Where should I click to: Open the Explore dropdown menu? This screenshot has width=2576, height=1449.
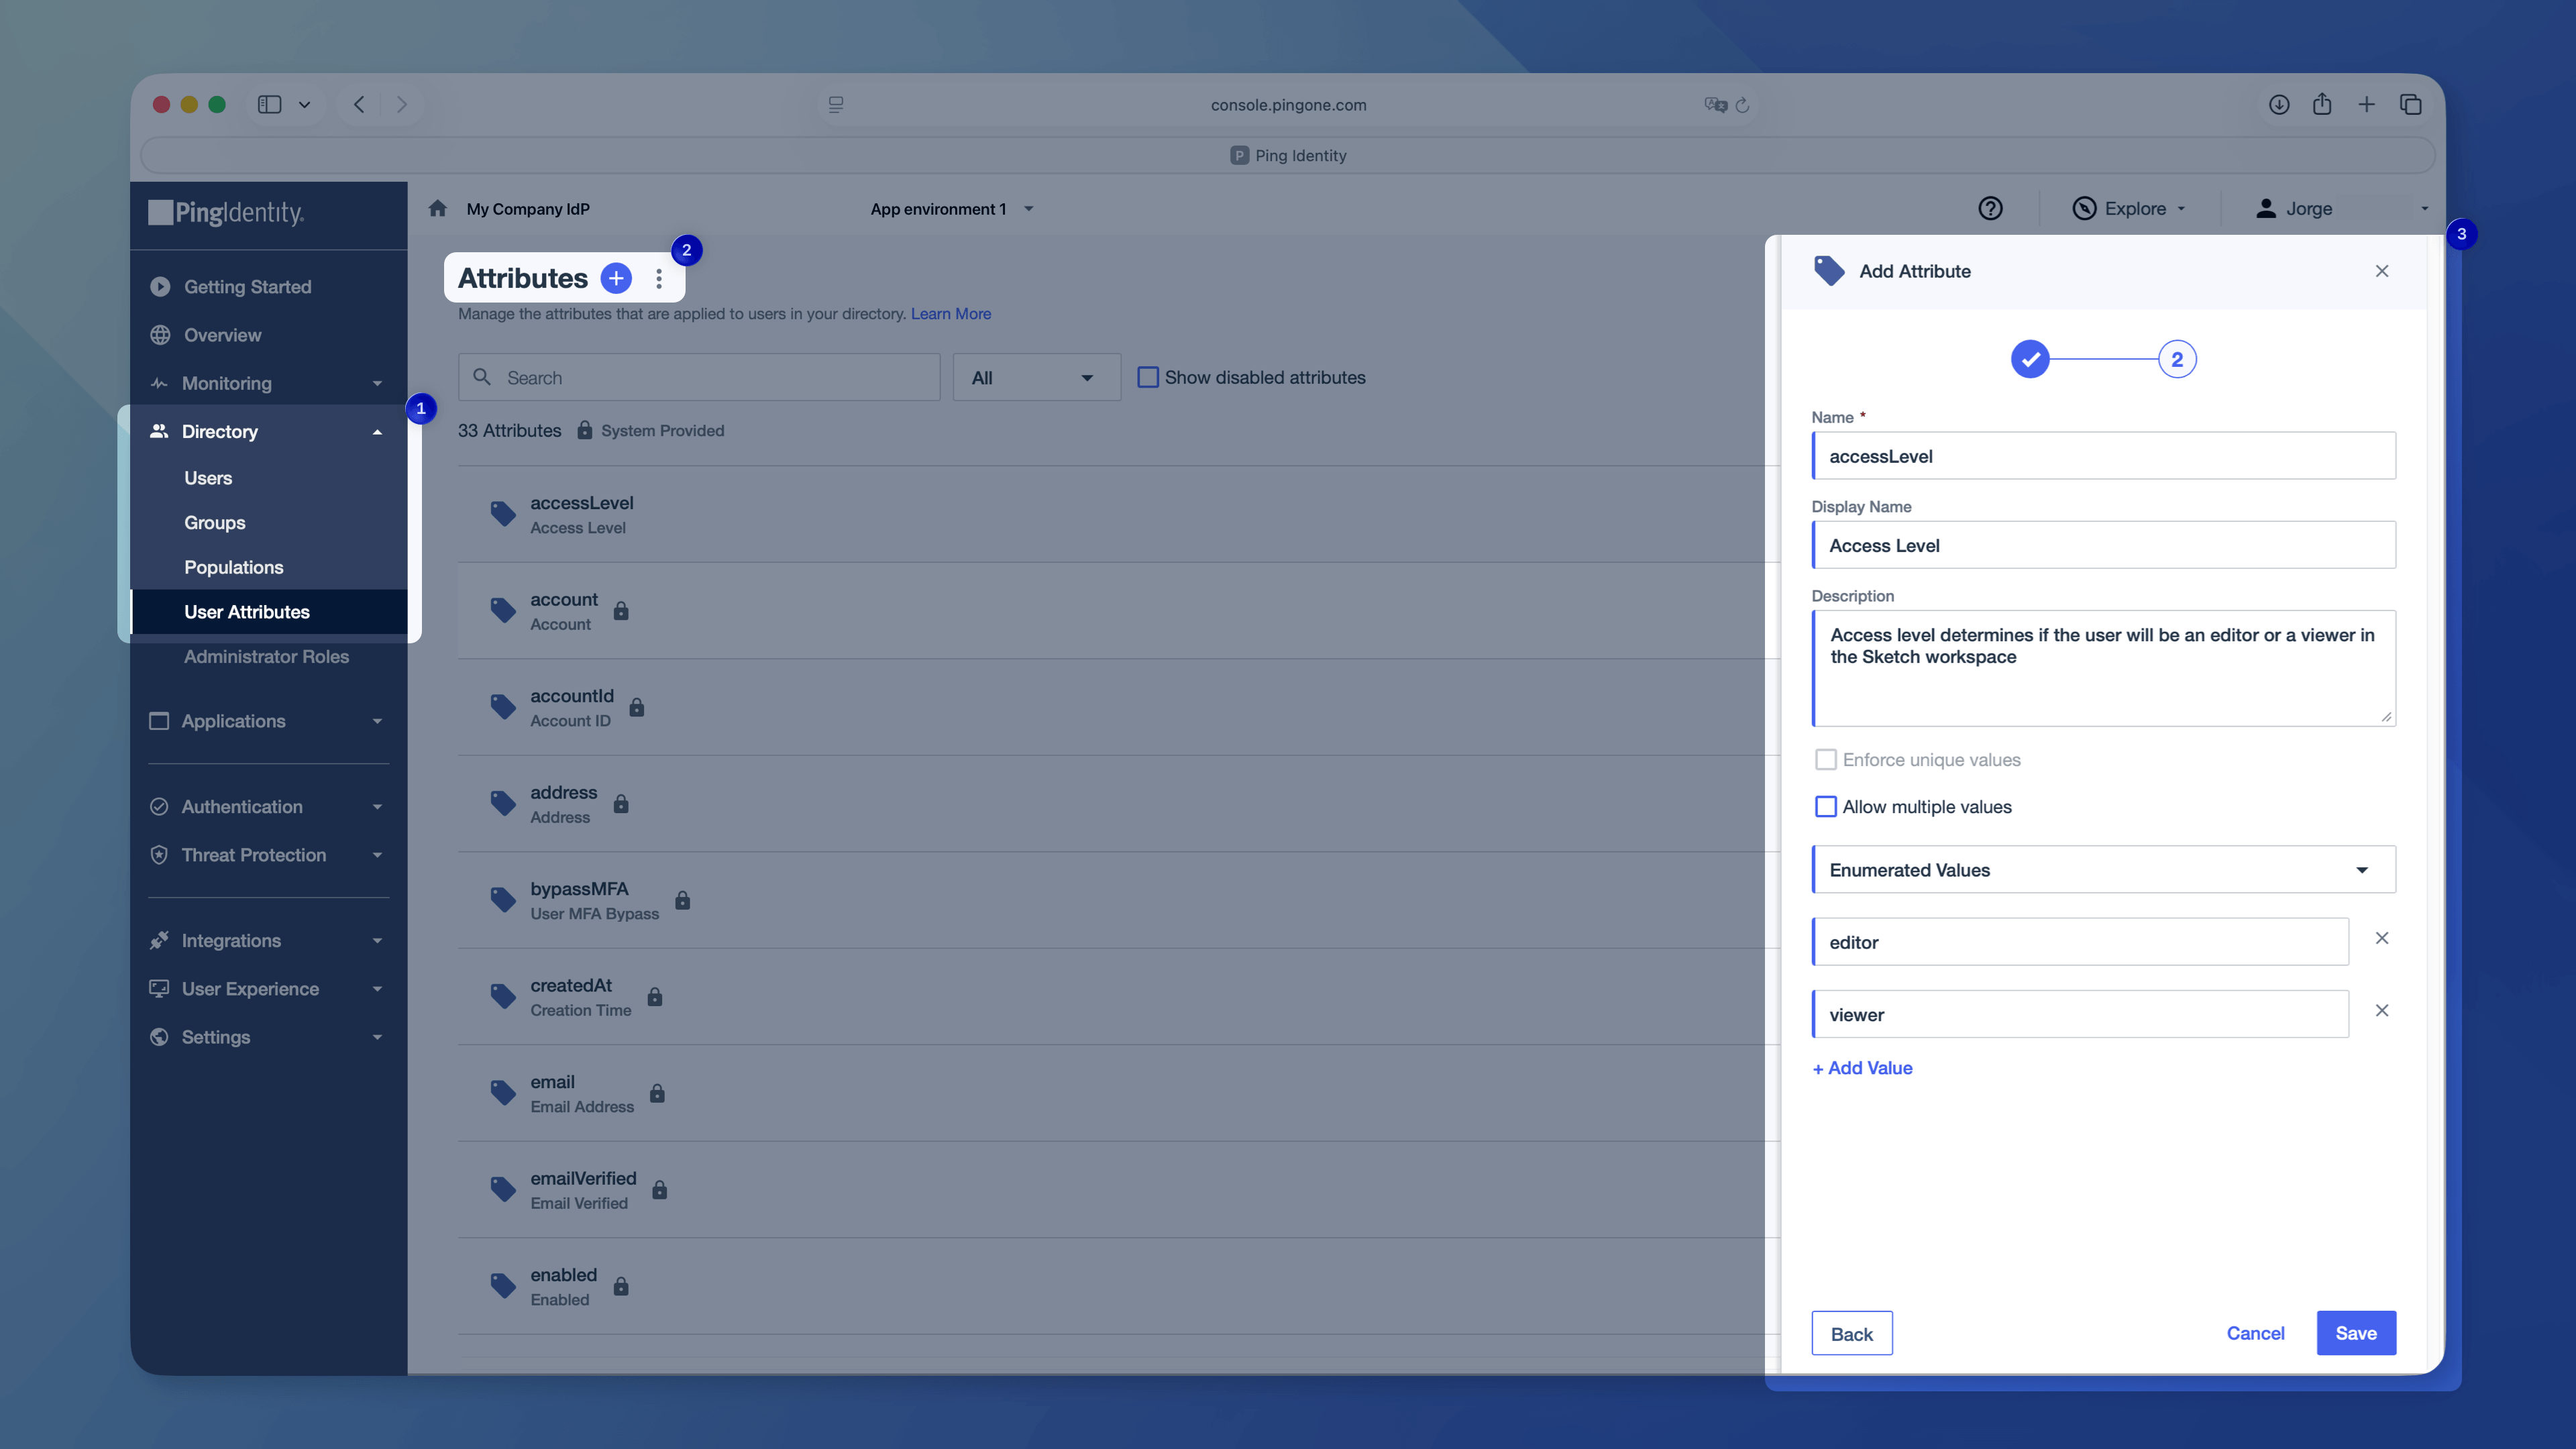click(2129, 208)
